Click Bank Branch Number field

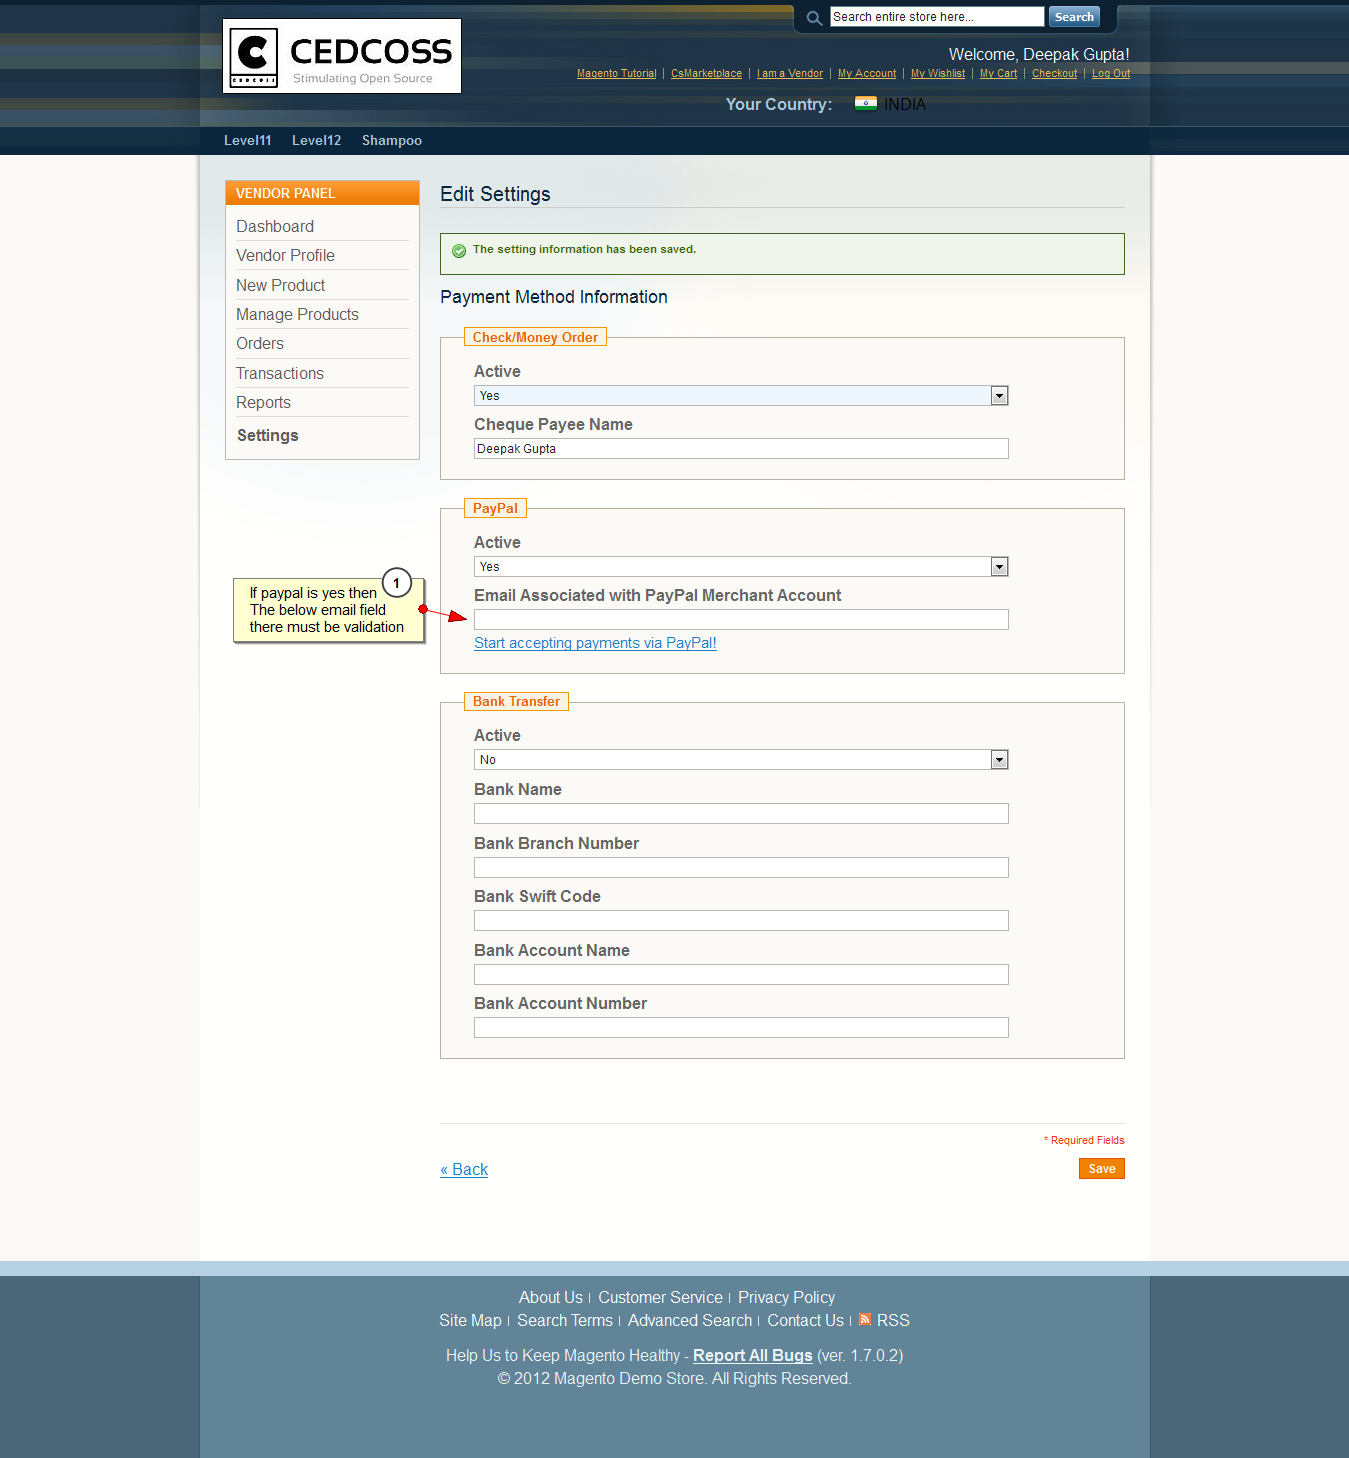pyautogui.click(x=741, y=868)
